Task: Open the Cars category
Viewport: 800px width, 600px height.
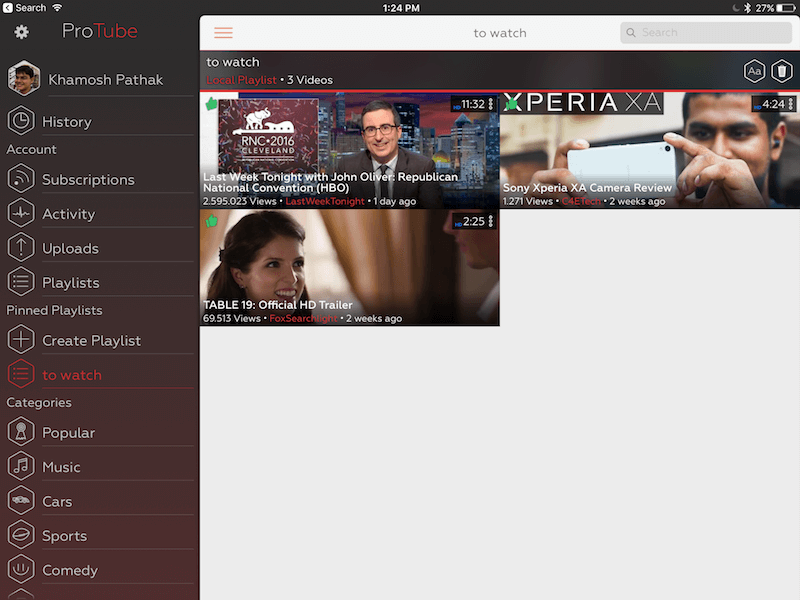Action: pos(56,502)
